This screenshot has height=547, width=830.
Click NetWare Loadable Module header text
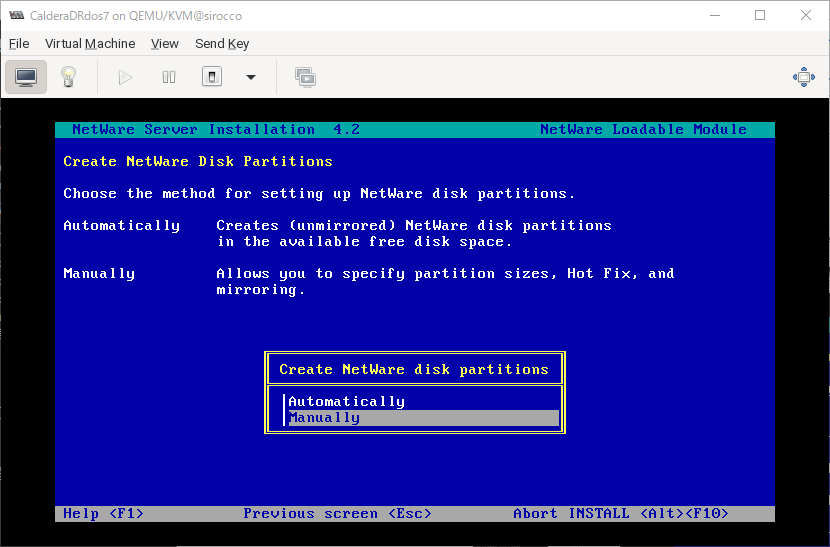[x=643, y=129]
